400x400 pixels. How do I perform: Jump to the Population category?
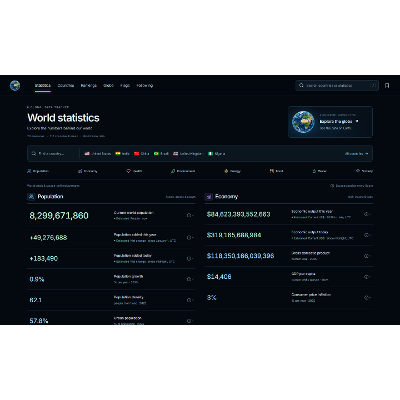pos(38,171)
